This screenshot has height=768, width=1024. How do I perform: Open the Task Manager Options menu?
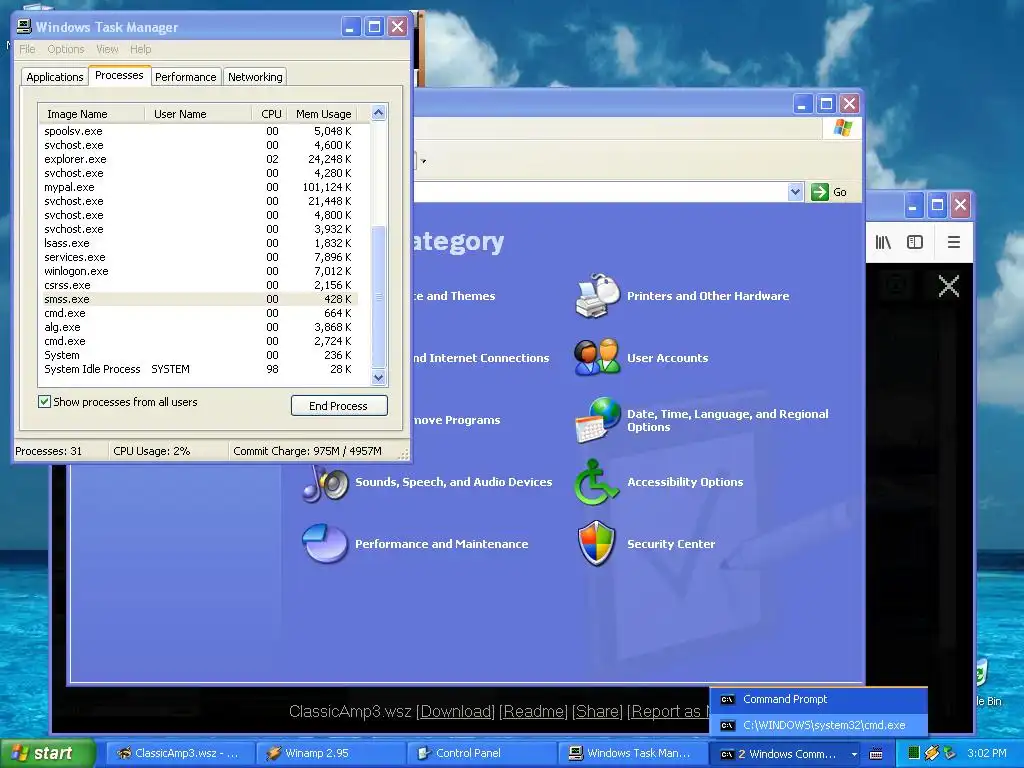(66, 49)
